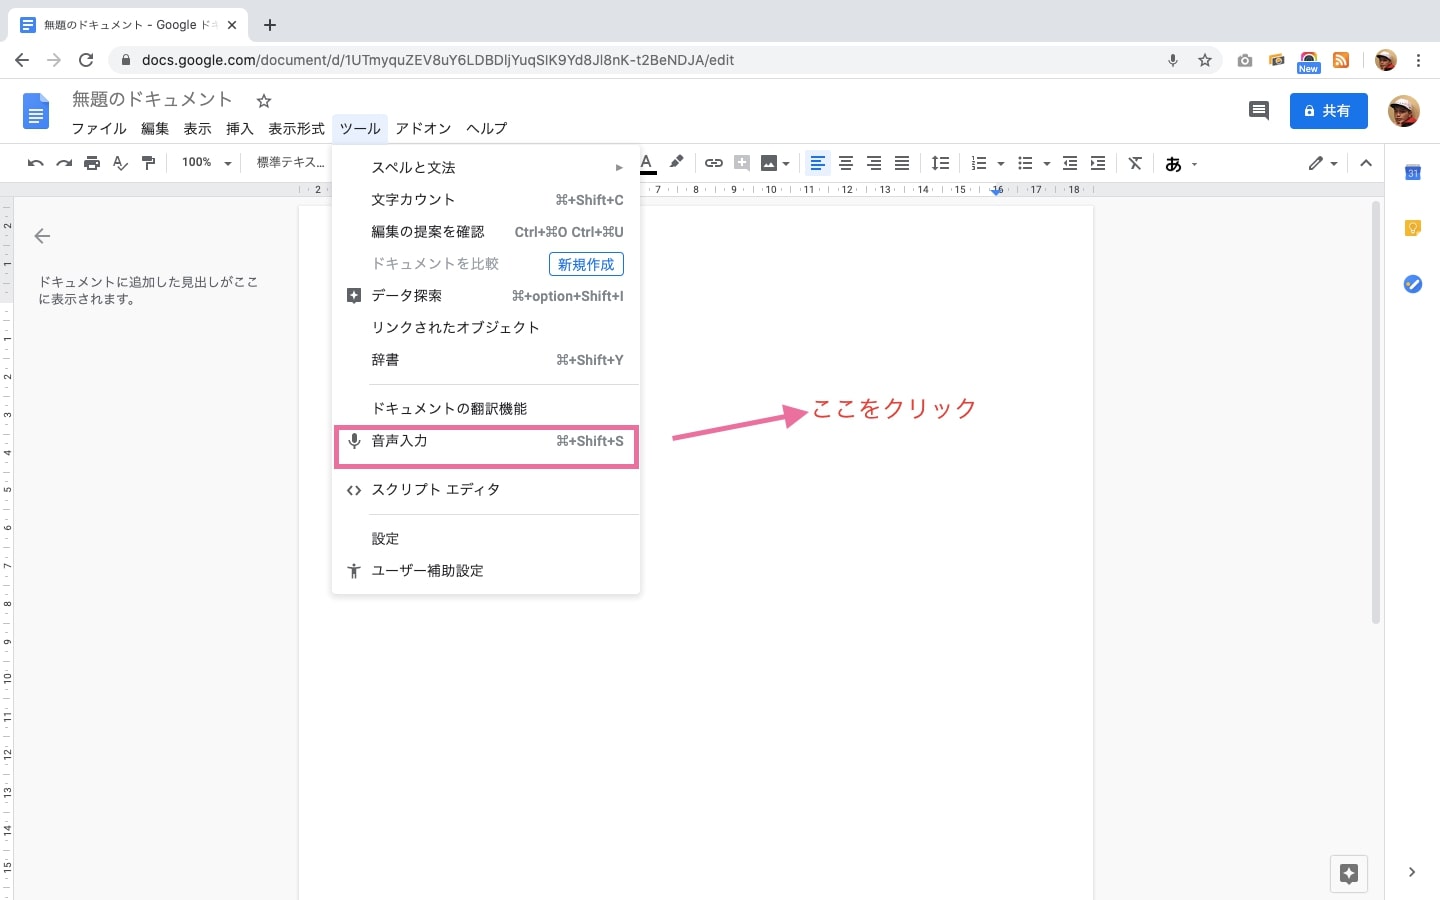Image resolution: width=1440 pixels, height=900 pixels.
Task: Expand the editing mode pencil dropdown
Action: (1322, 163)
